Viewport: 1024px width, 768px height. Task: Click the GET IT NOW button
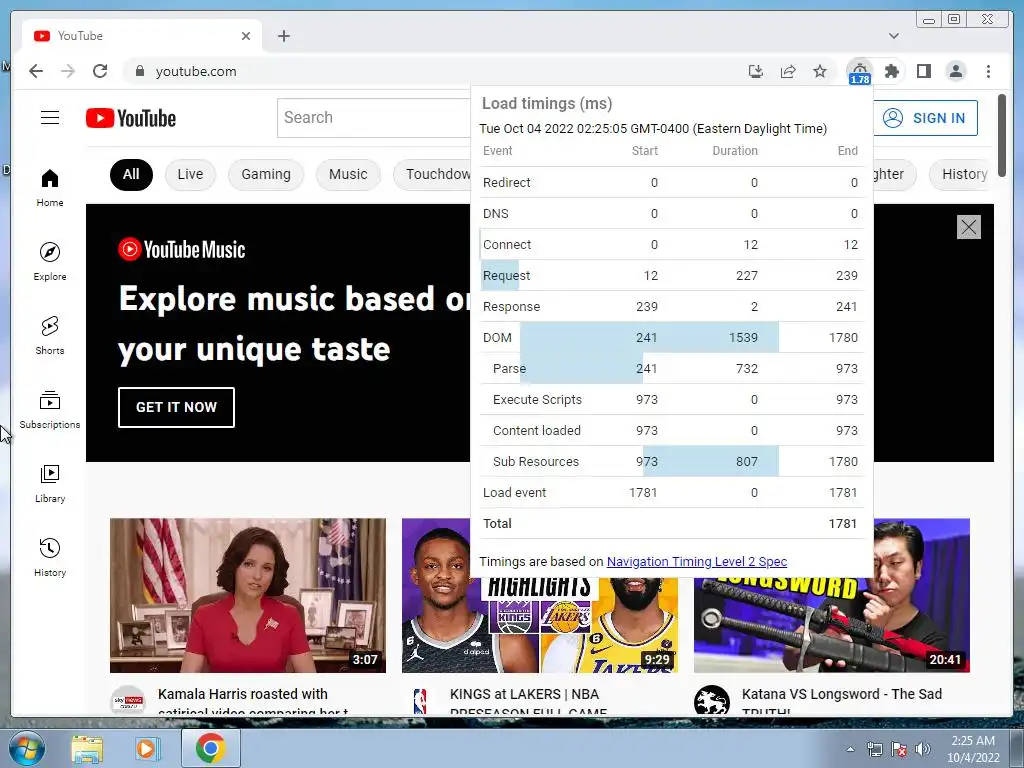tap(176, 408)
